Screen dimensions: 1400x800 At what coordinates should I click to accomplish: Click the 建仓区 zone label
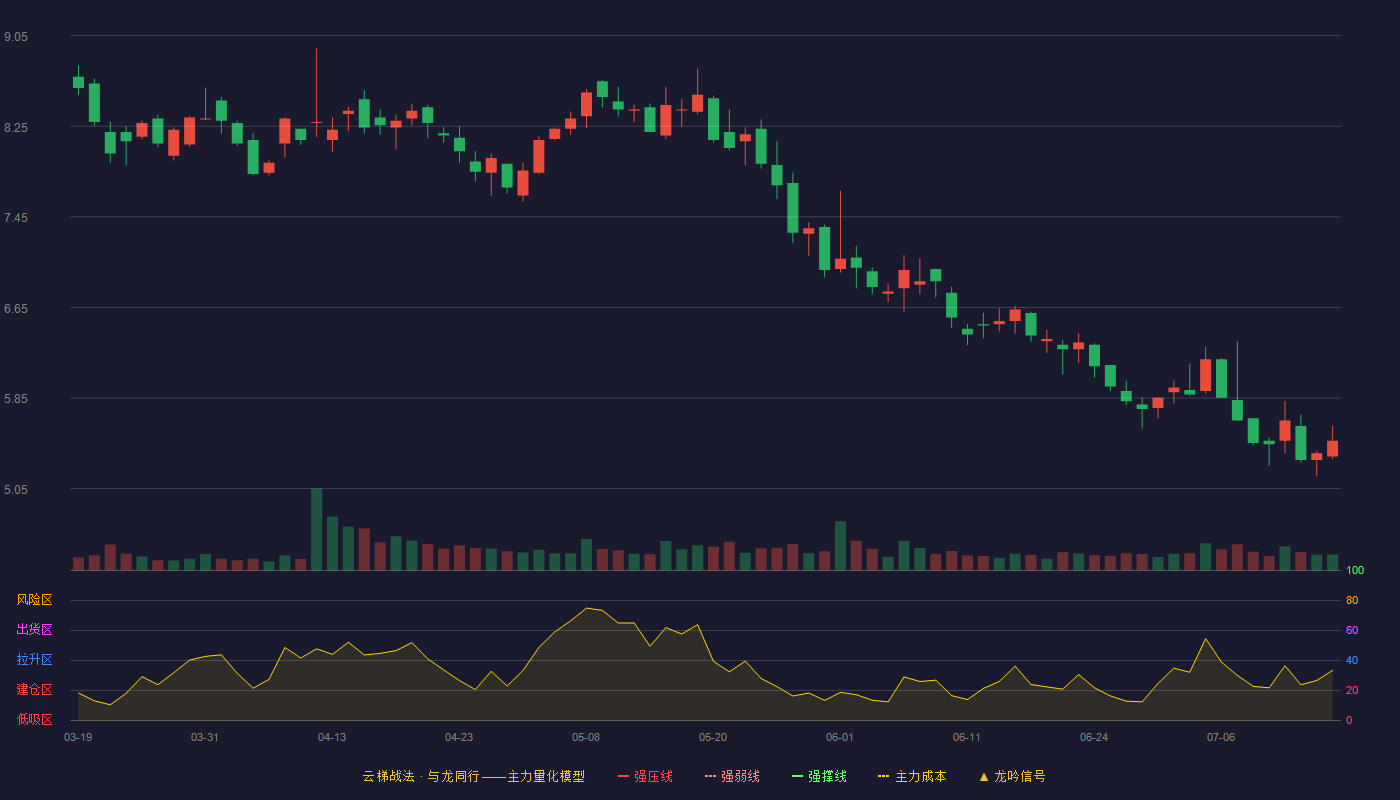pyautogui.click(x=34, y=690)
